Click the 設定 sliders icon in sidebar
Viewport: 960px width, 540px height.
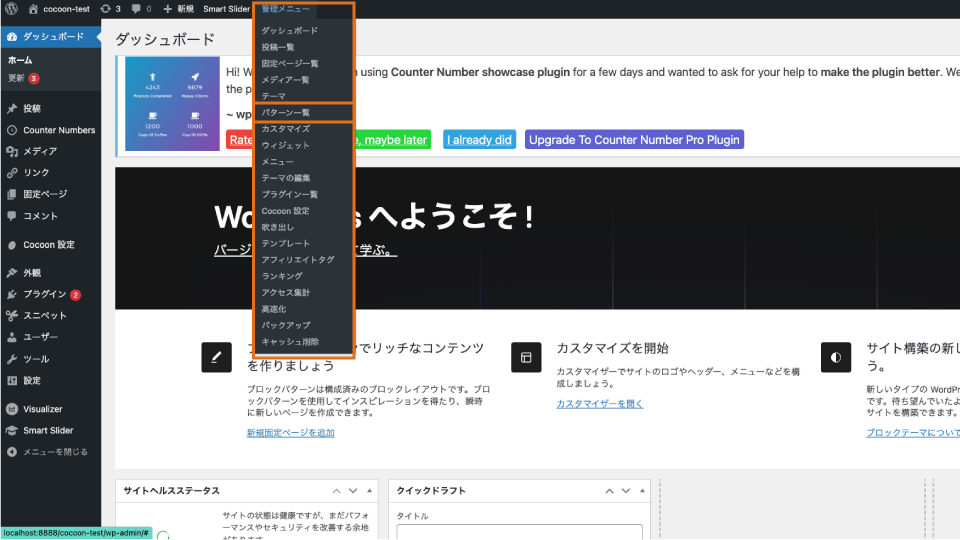coord(12,380)
